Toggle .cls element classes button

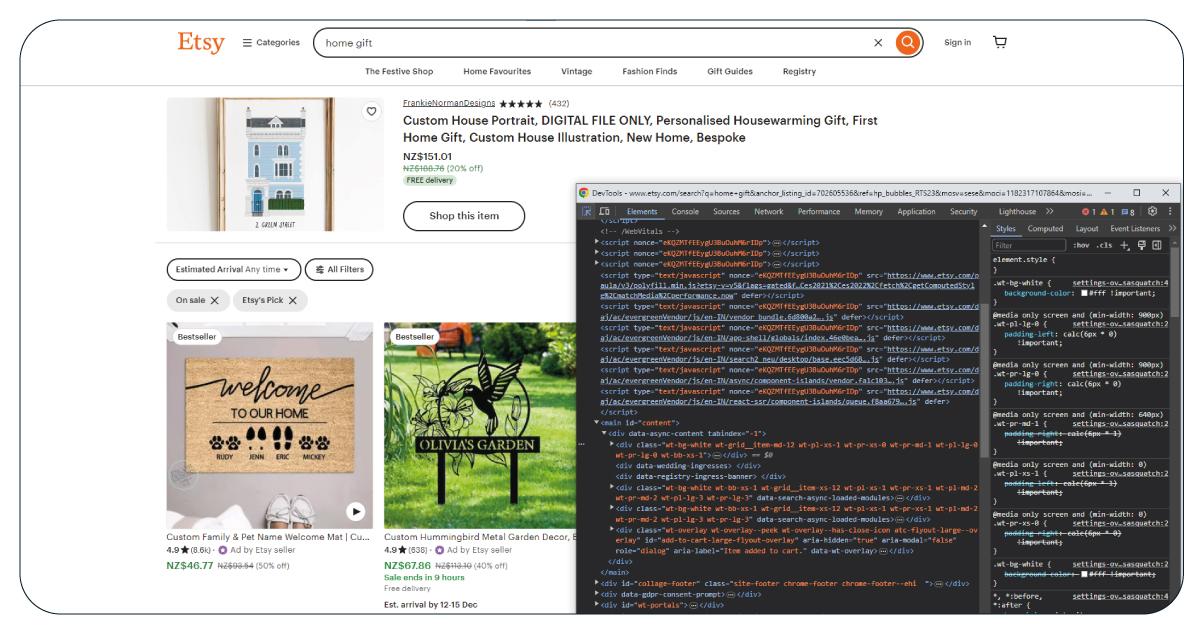[1104, 245]
